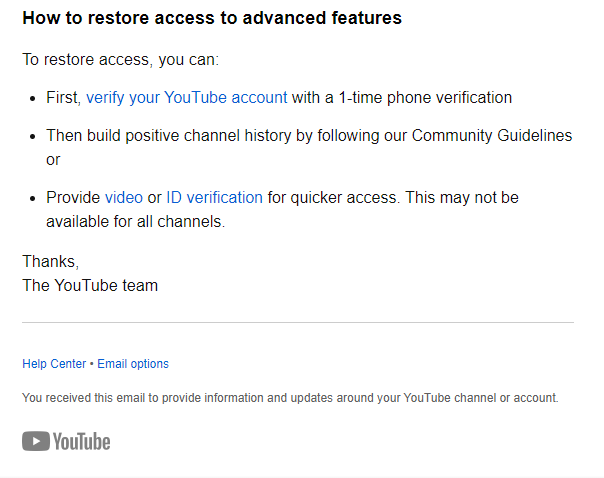
Task: Click the gray YouTube play button icon
Action: [36, 441]
